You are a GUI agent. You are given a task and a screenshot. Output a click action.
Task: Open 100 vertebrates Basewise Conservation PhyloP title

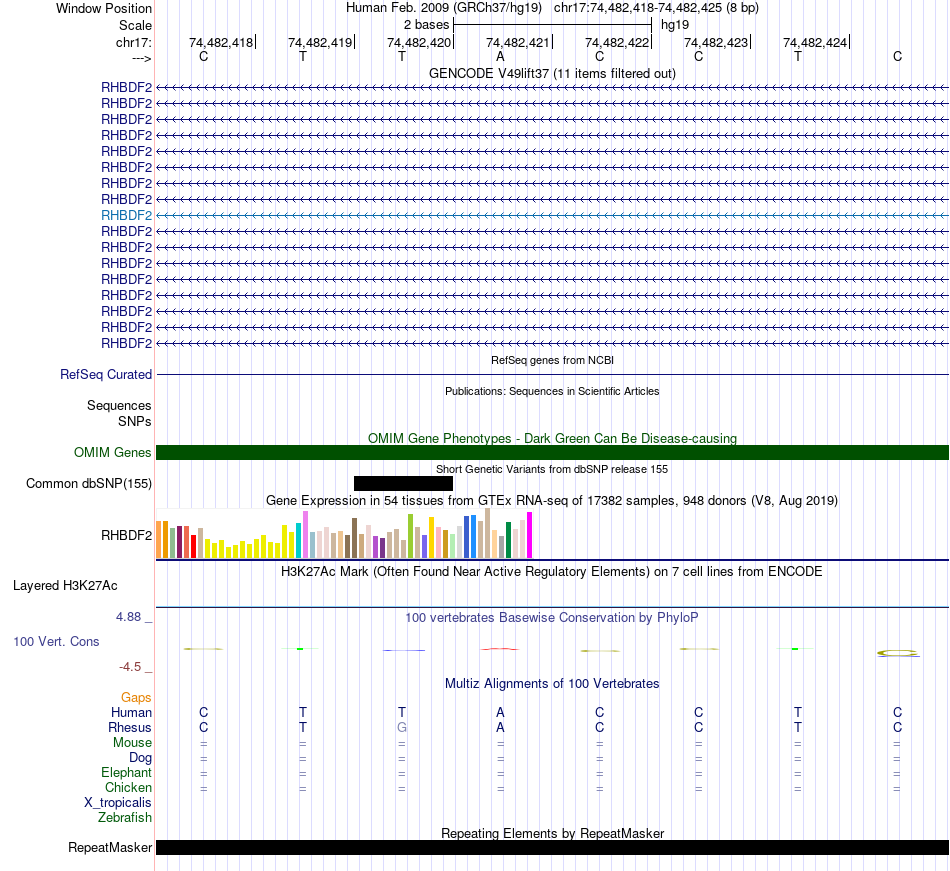pos(552,617)
